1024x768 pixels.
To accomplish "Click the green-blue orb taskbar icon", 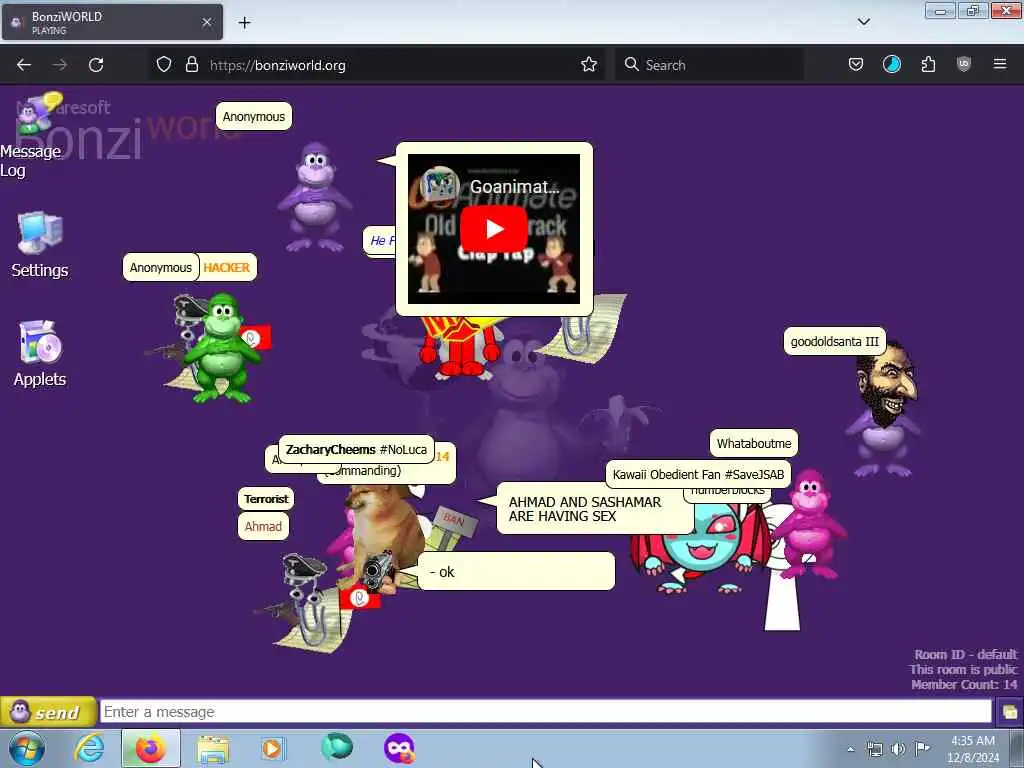I will [336, 747].
